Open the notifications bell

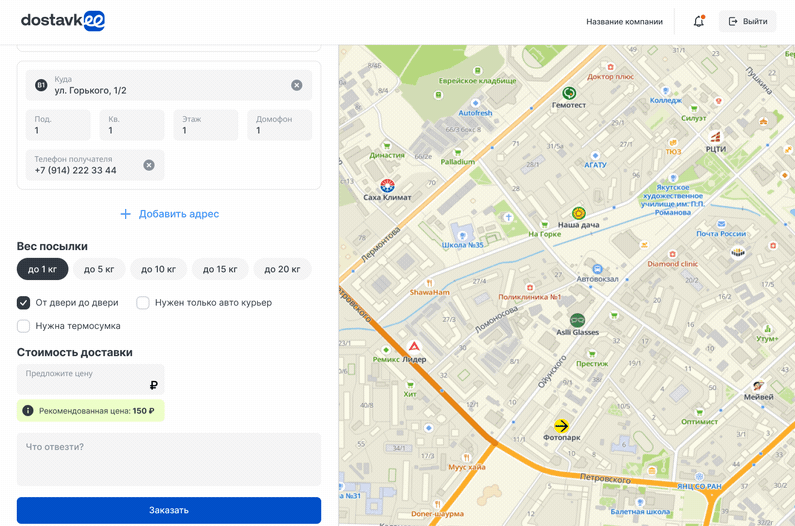pos(699,21)
